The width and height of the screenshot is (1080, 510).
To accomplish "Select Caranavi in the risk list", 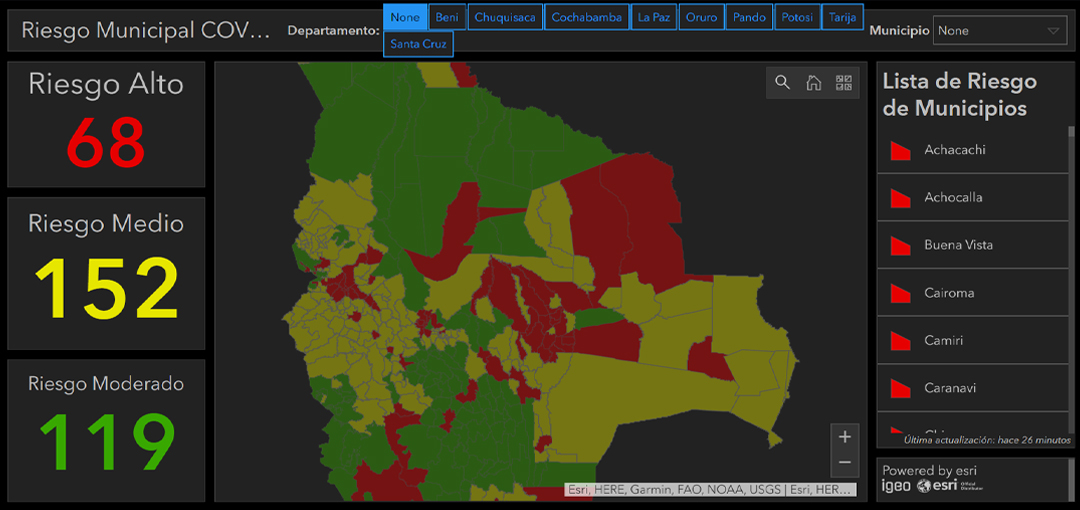I will [x=973, y=387].
